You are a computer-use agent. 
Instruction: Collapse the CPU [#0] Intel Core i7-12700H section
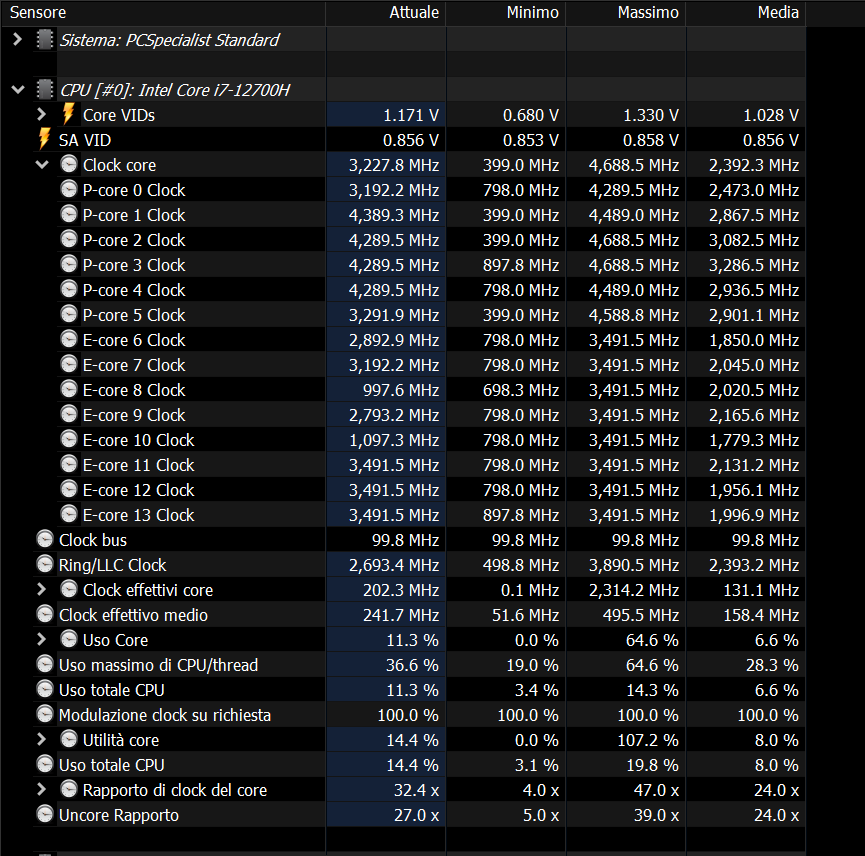click(x=18, y=89)
